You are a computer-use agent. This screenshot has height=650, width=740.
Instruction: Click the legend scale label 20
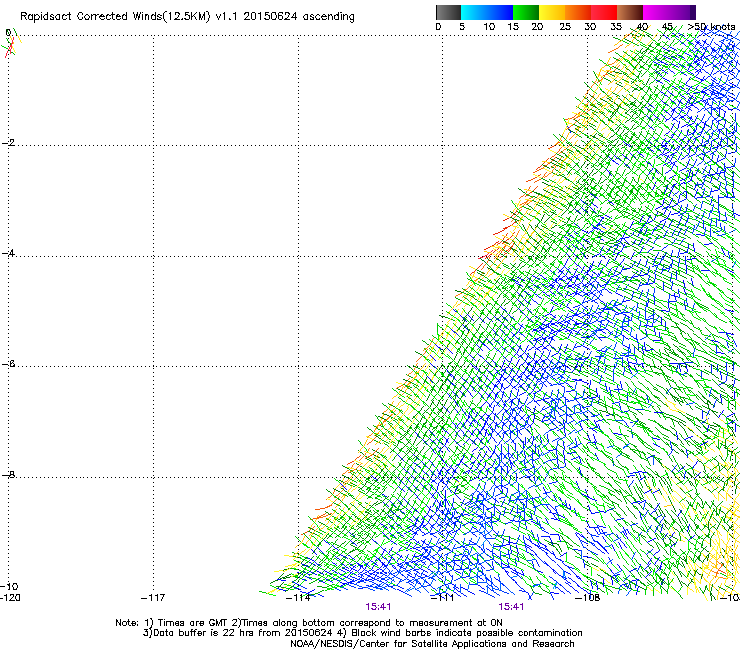tap(537, 27)
